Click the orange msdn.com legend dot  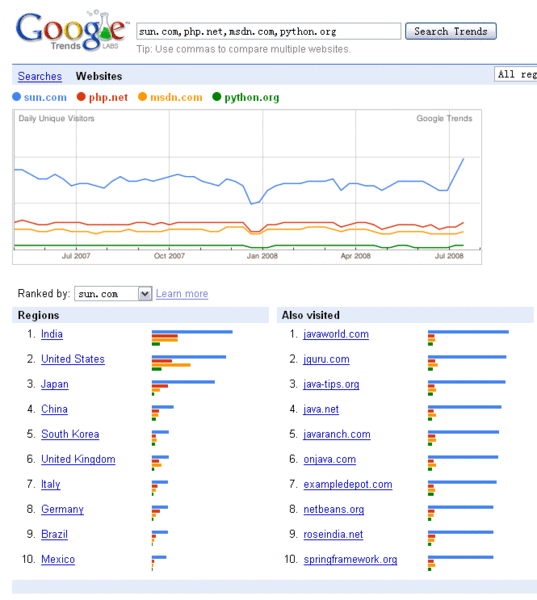[x=142, y=97]
